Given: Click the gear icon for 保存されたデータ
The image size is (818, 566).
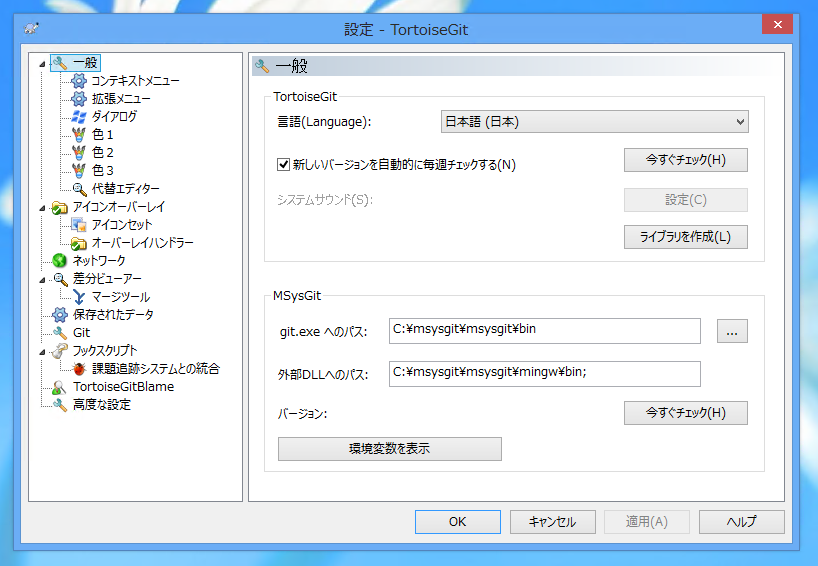Looking at the screenshot, I should pyautogui.click(x=60, y=315).
